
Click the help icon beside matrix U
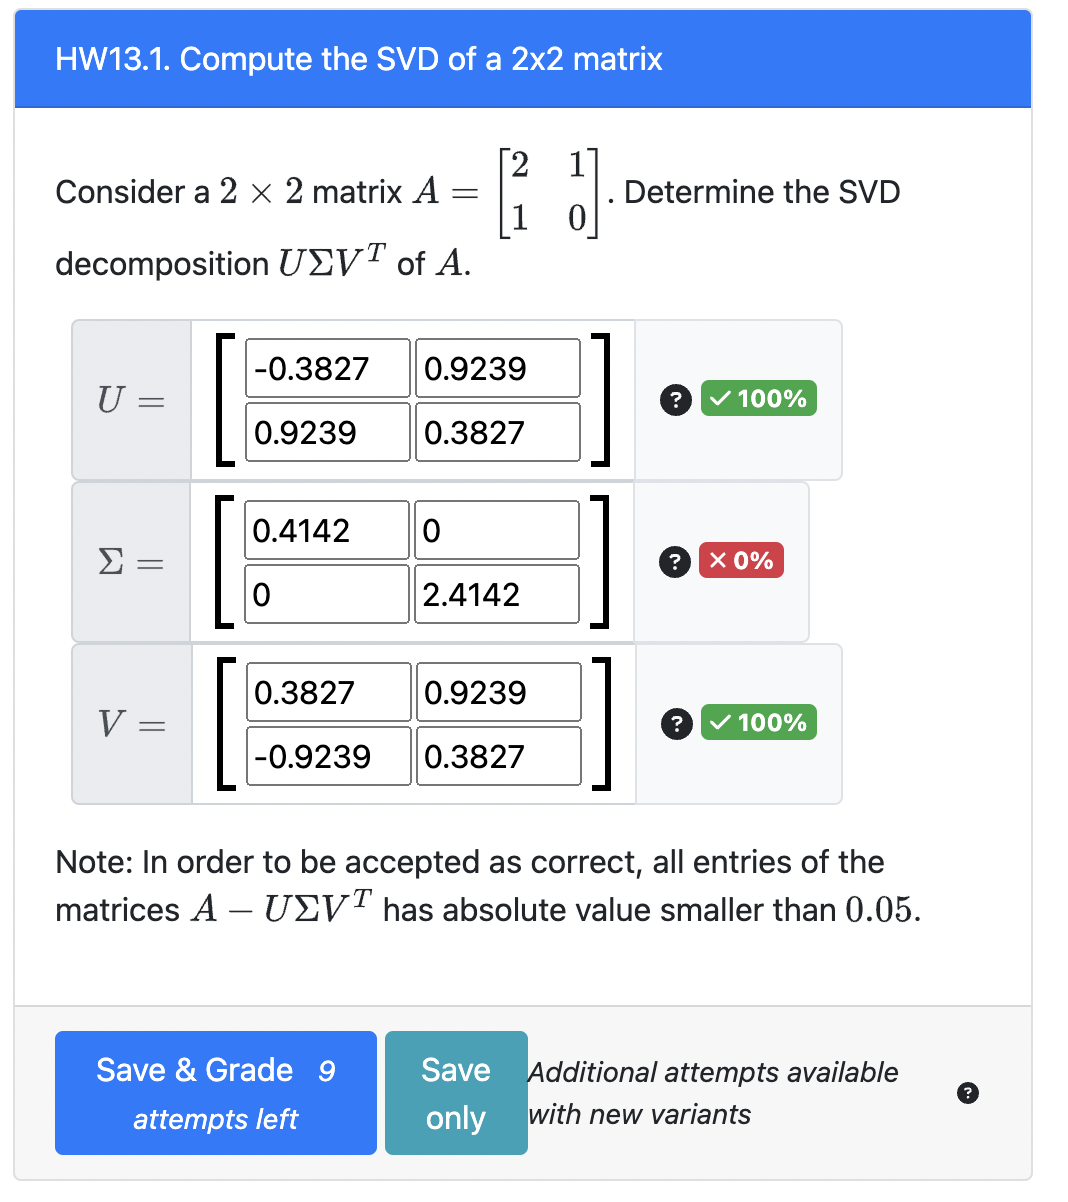[x=675, y=400]
